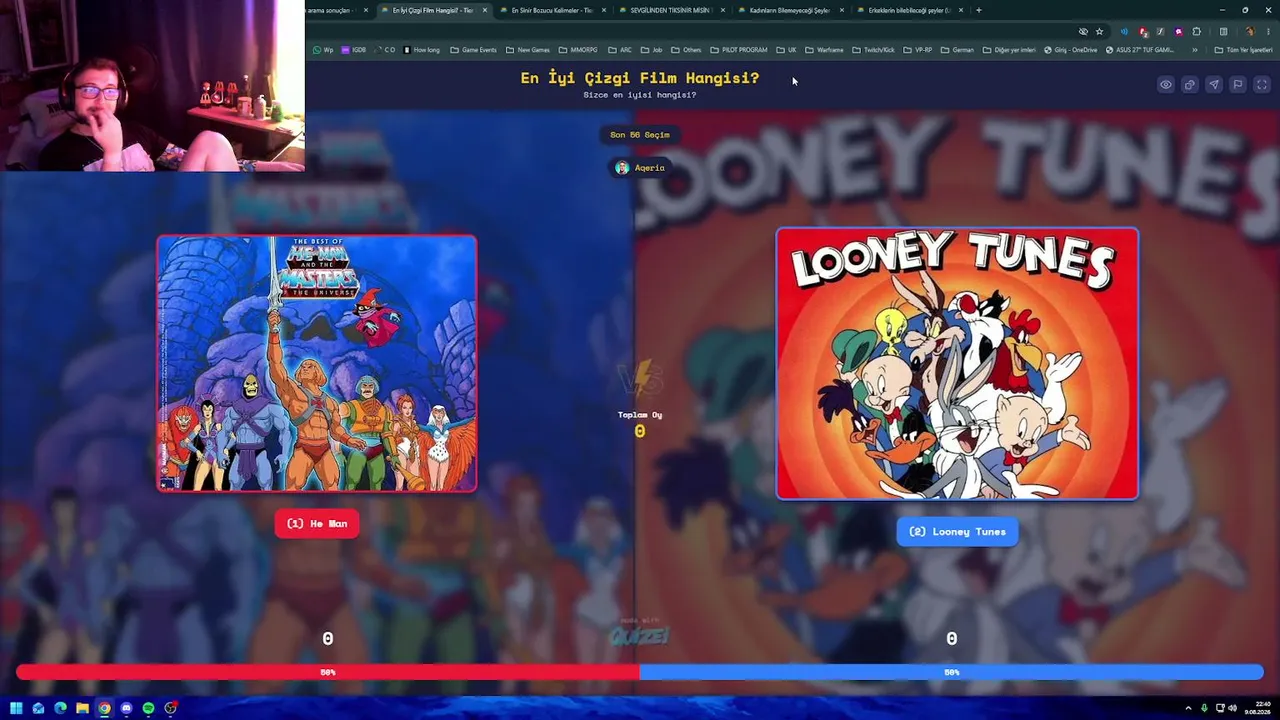Switch to the 'Kadınların Bilemeyeceği Şeyler' tab
The height and width of the screenshot is (720, 1280).
[x=789, y=10]
